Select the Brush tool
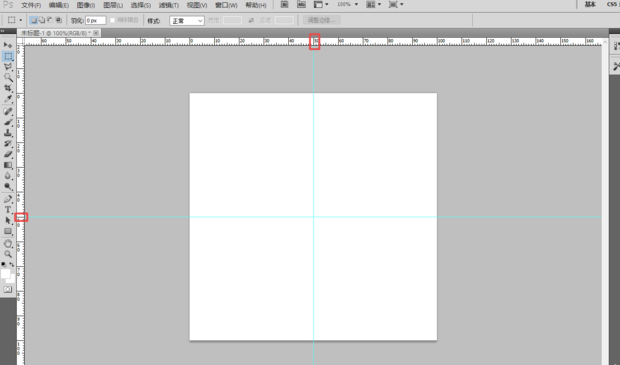Viewport: 620px width, 365px height. point(8,122)
